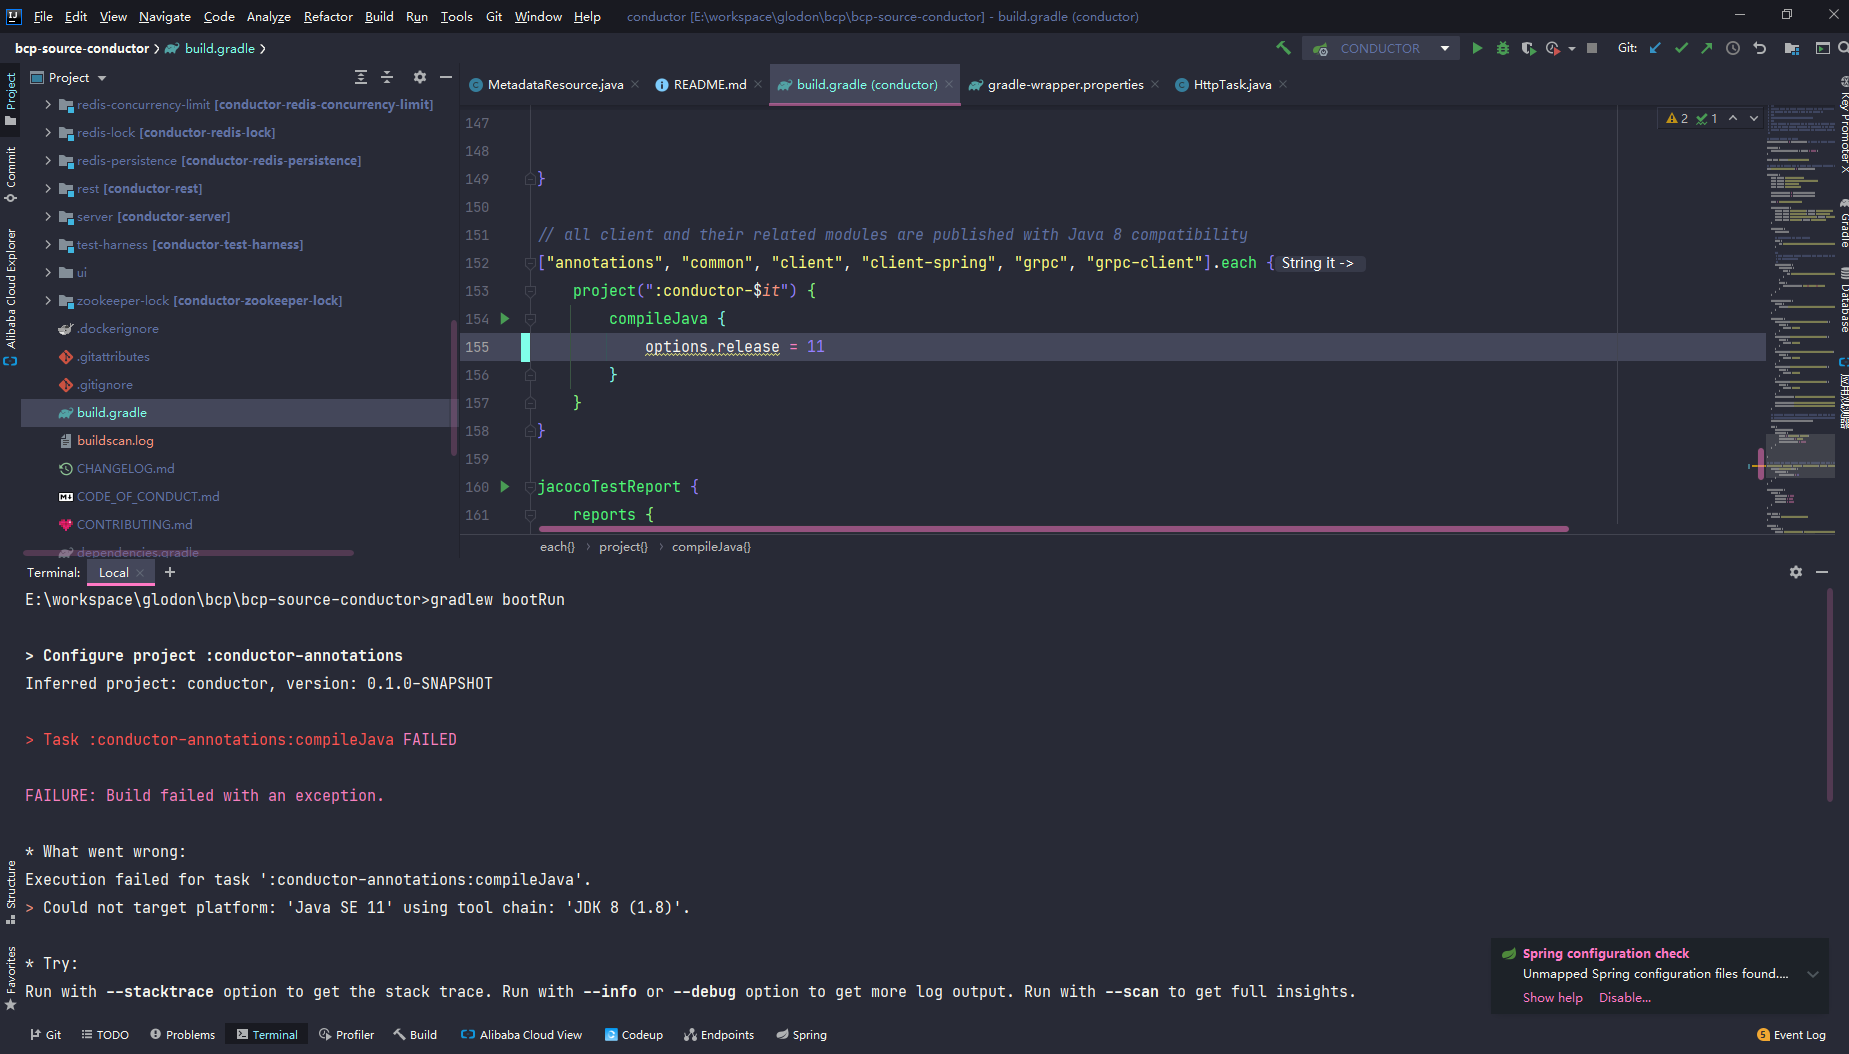1849x1054 pixels.
Task: Stop the running process with the stop icon
Action: (1592, 47)
